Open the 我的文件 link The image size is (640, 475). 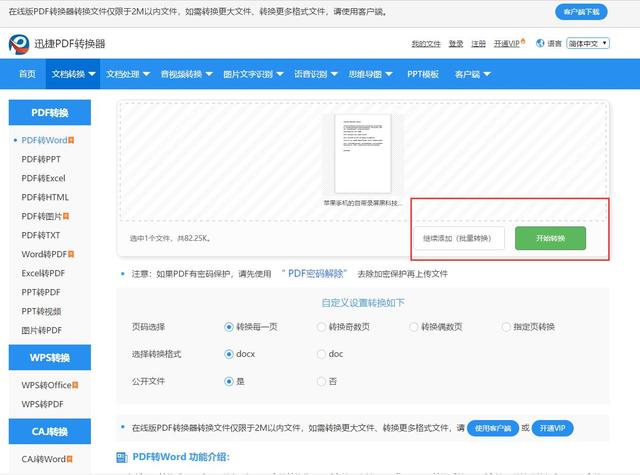tap(426, 44)
